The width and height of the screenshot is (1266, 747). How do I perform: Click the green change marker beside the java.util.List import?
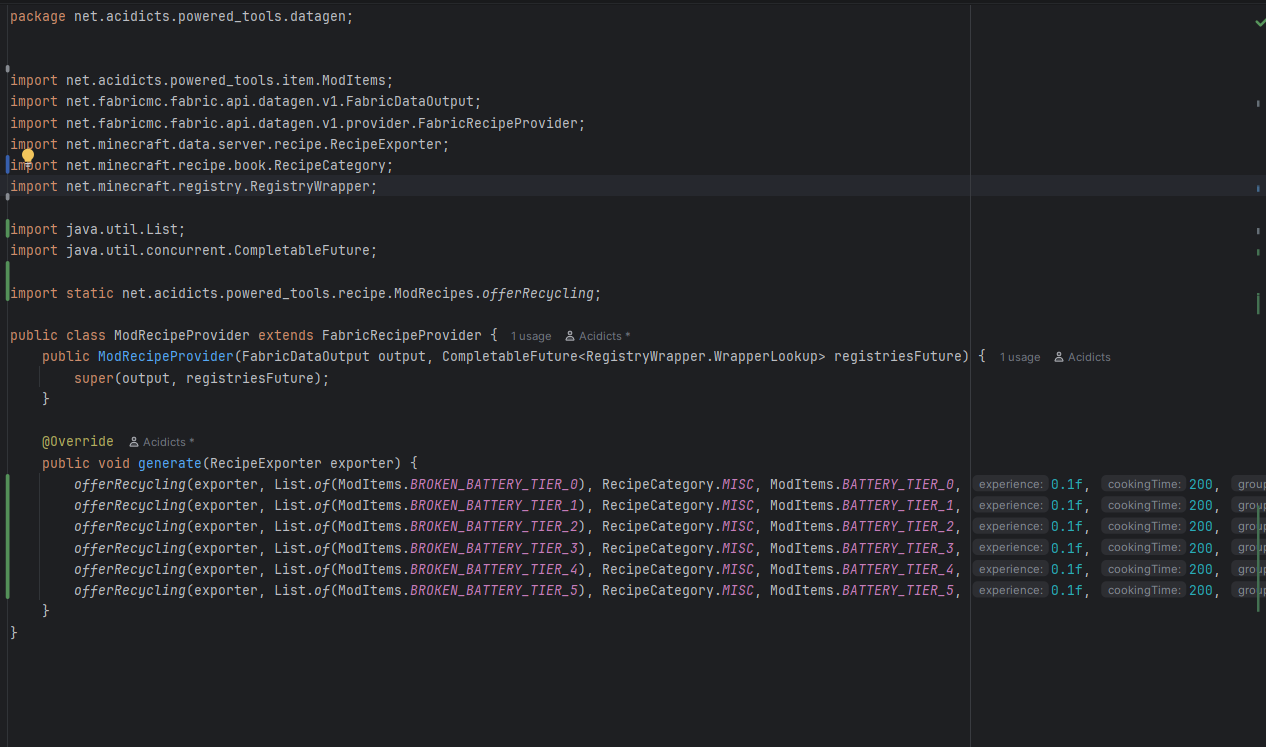tap(7, 229)
